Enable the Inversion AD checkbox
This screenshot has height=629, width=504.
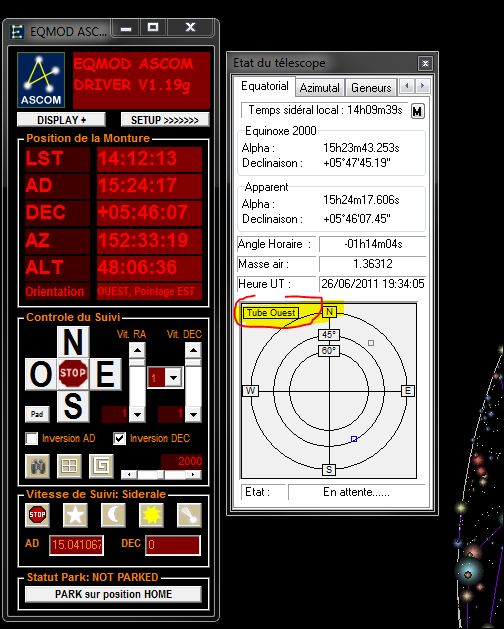pos(32,438)
